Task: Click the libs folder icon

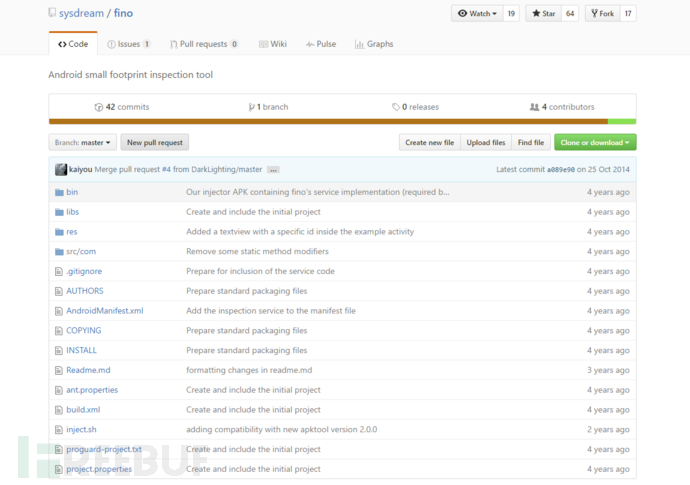Action: tap(59, 212)
